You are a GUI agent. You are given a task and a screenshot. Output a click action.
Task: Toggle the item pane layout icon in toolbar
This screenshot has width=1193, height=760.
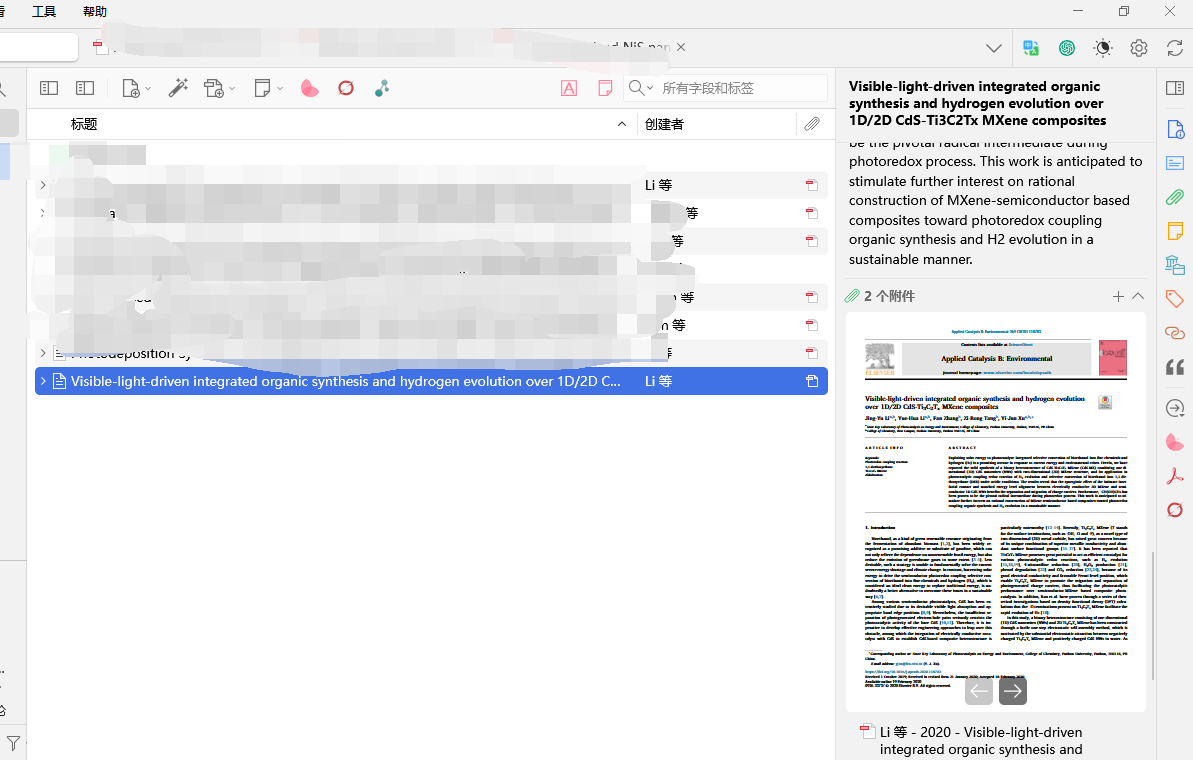(x=85, y=88)
